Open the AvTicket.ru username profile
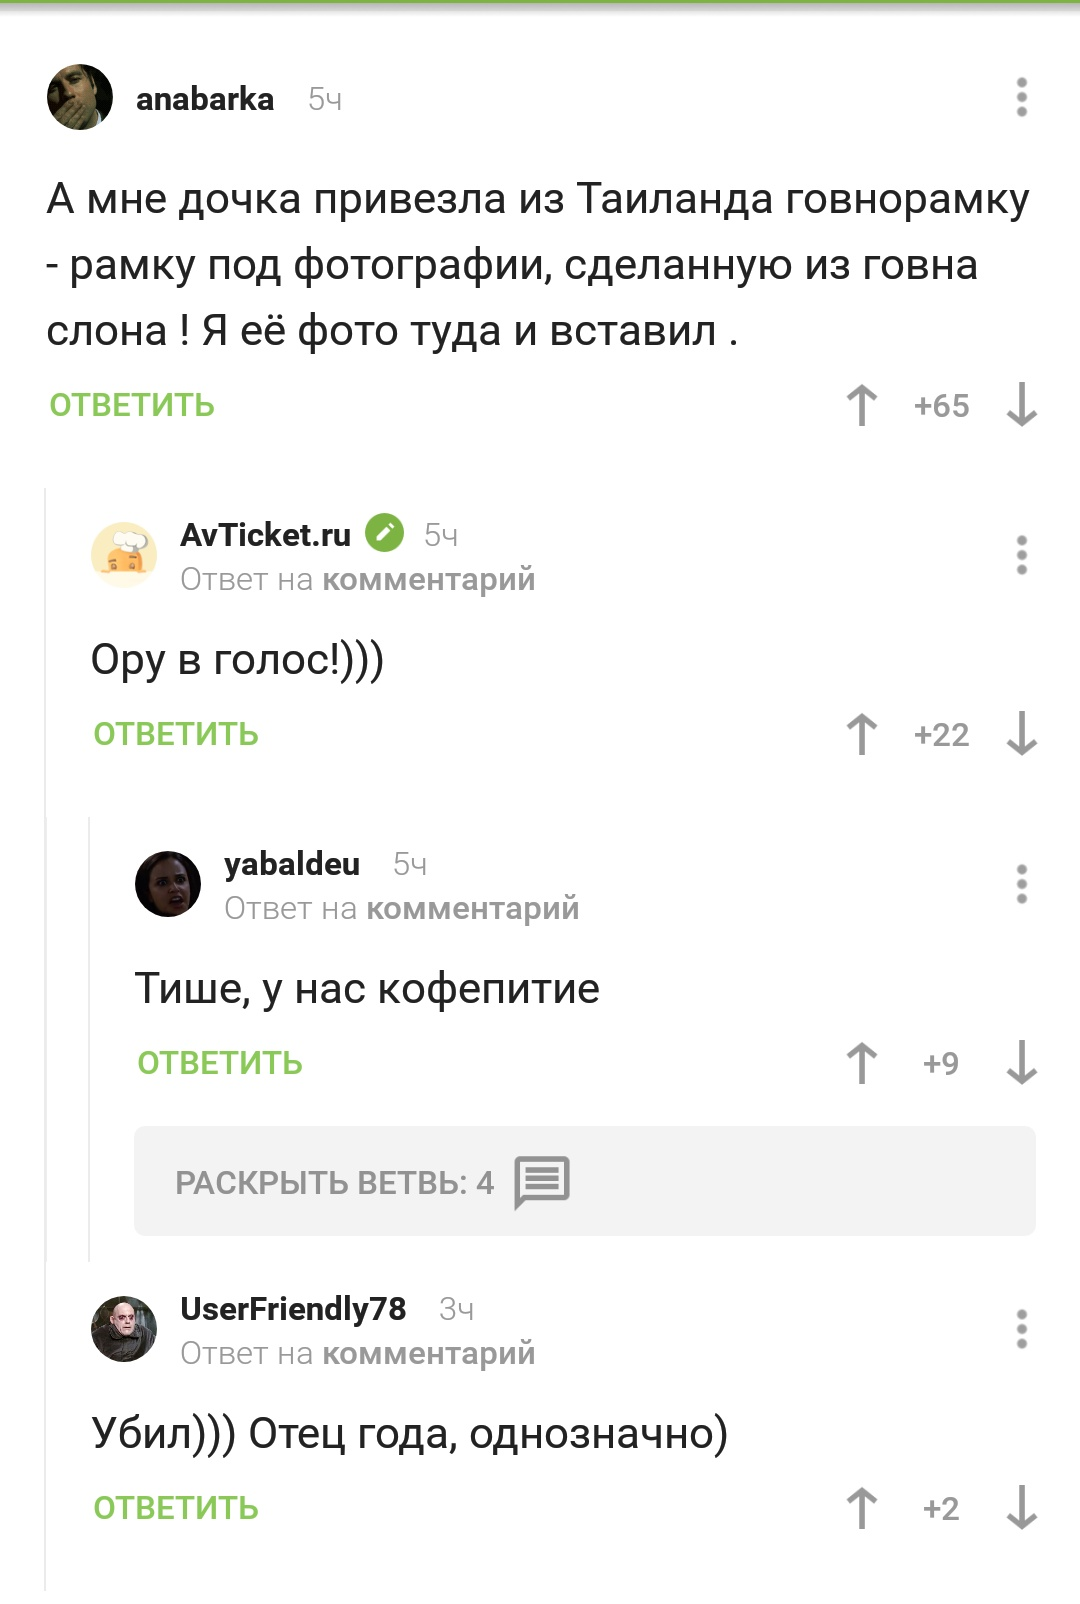 (265, 535)
